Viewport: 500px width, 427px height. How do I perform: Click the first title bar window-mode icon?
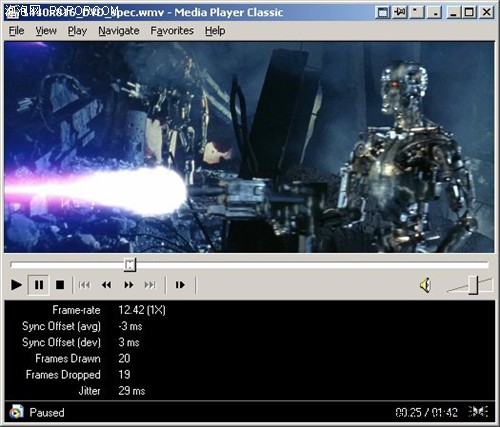pos(382,13)
